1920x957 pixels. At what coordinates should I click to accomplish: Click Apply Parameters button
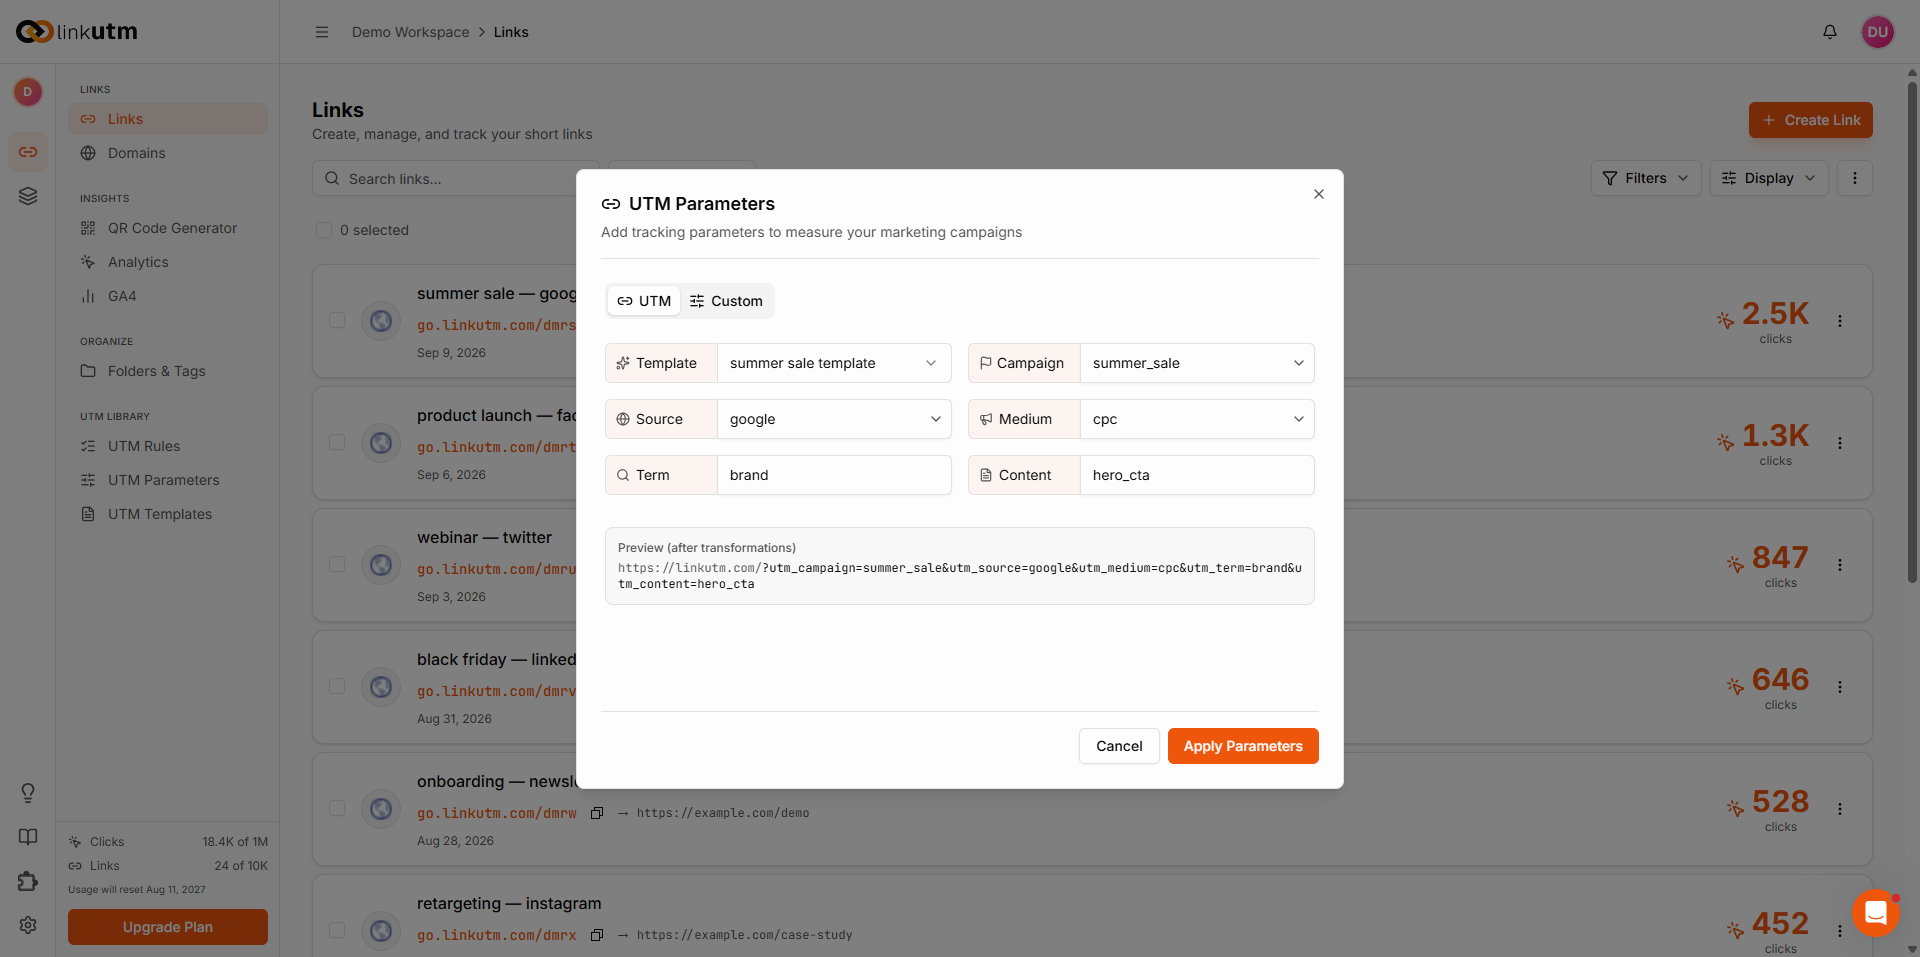pyautogui.click(x=1243, y=746)
